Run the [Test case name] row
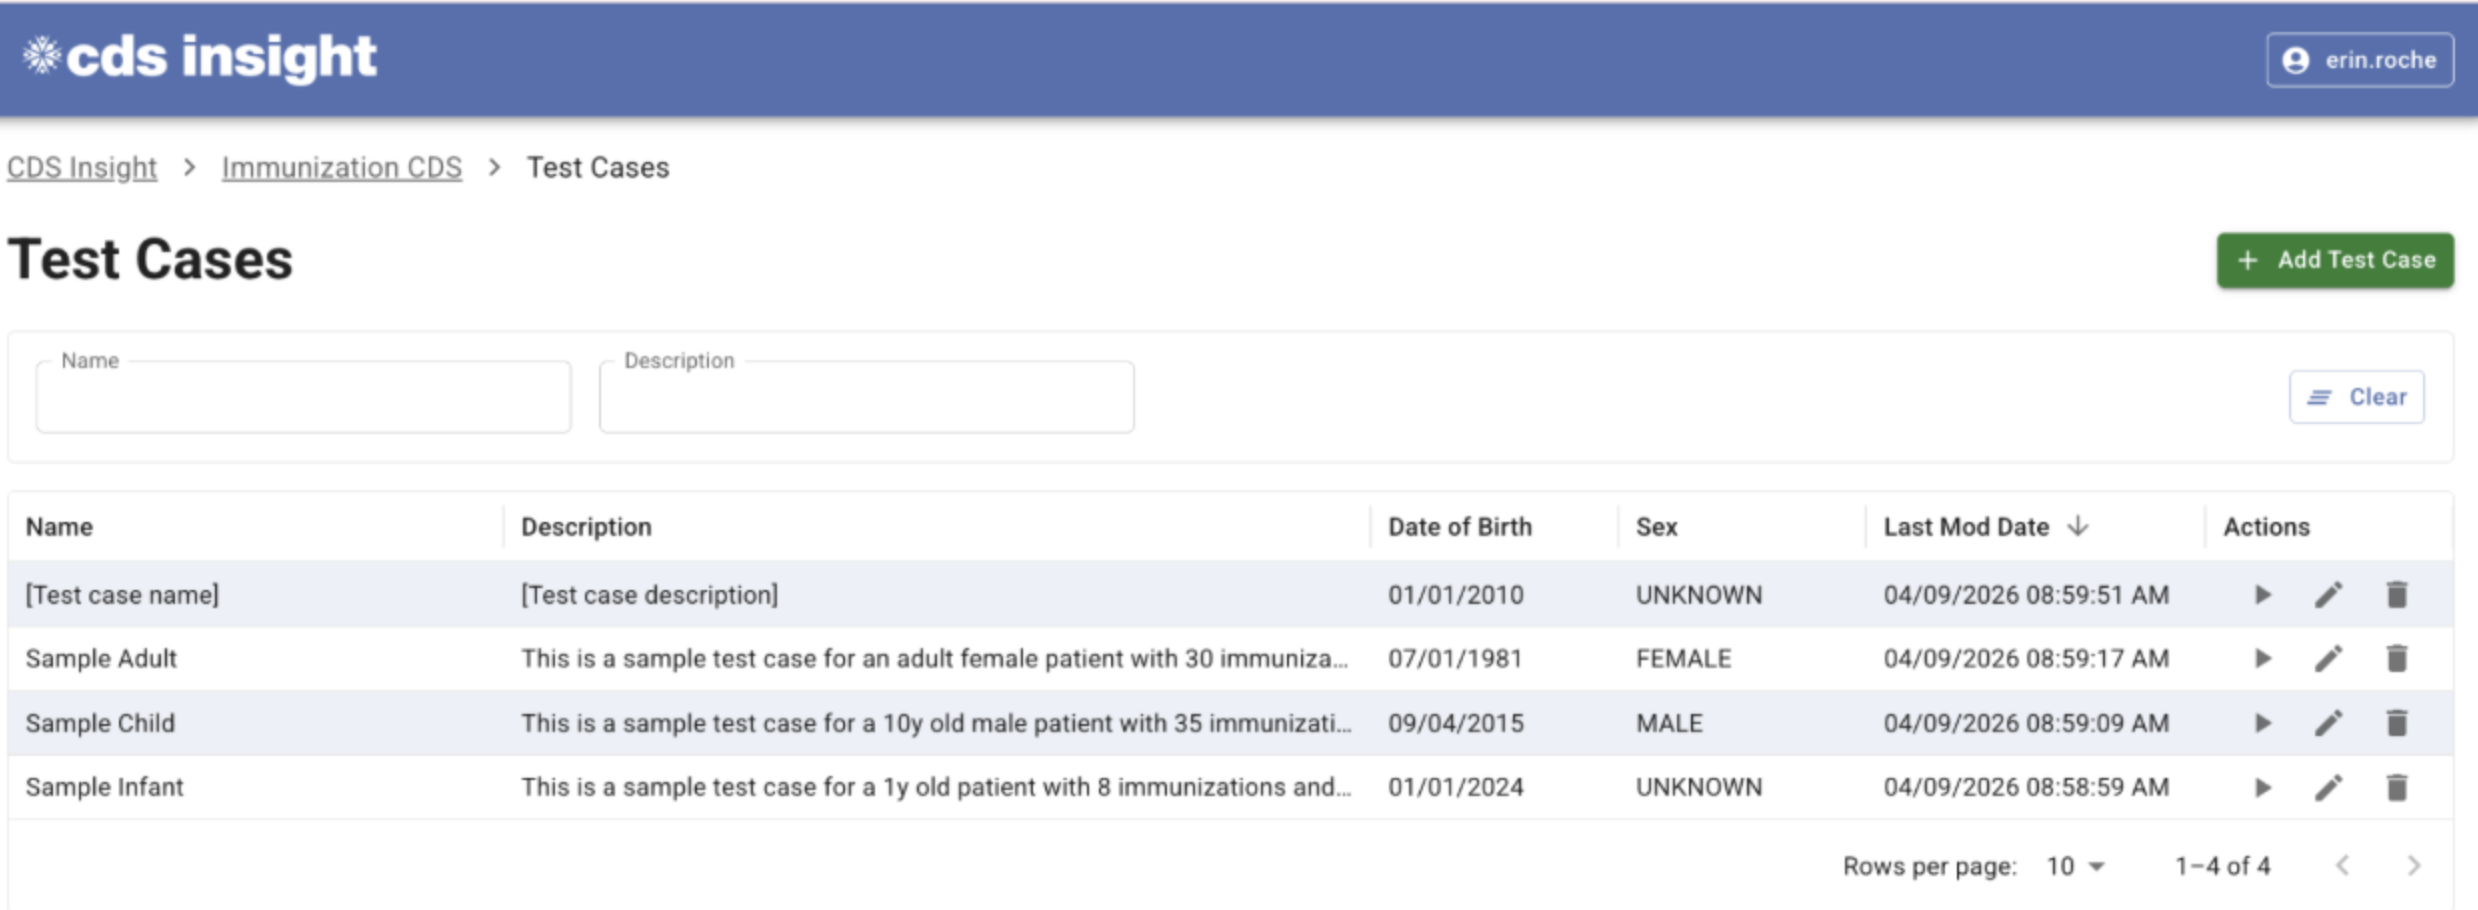This screenshot has height=910, width=2478. tap(2262, 595)
